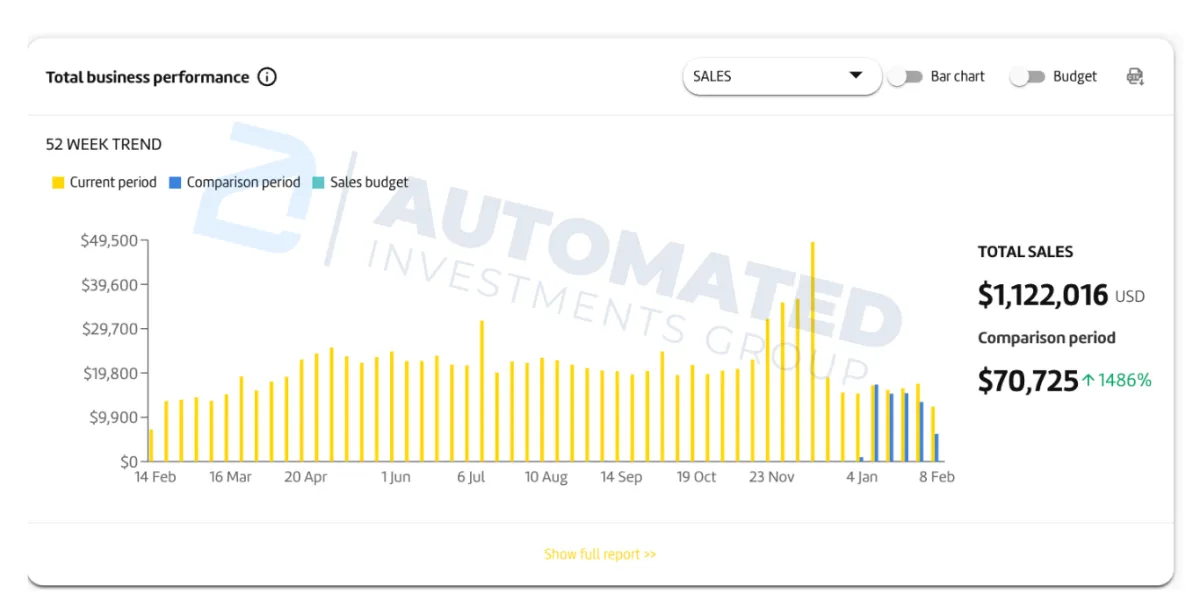Click the $1,122,016 total sales figure
Viewport: 1200px width, 614px height.
(x=1043, y=295)
